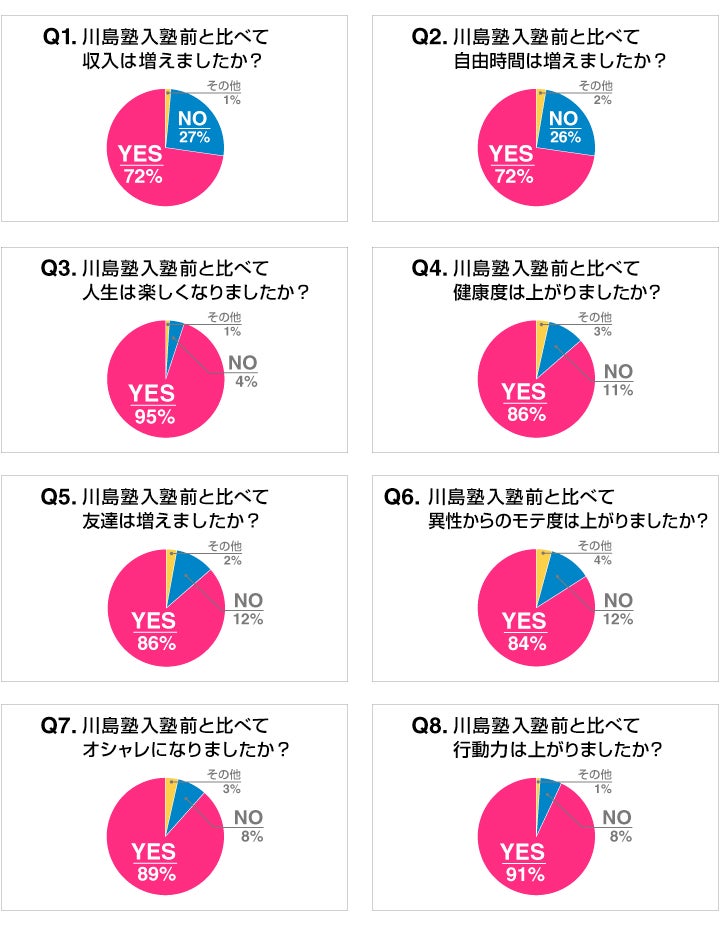Click the Q8 question title about 行動力
Image resolution: width=720 pixels, height=928 pixels.
pyautogui.click(x=537, y=737)
